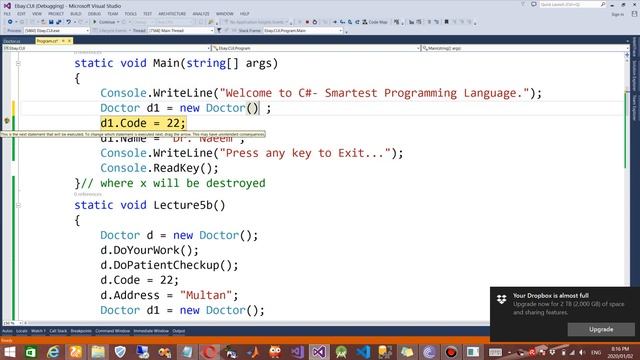Image resolution: width=640 pixels, height=360 pixels.
Task: Open the Locals debug tab
Action: (22, 331)
